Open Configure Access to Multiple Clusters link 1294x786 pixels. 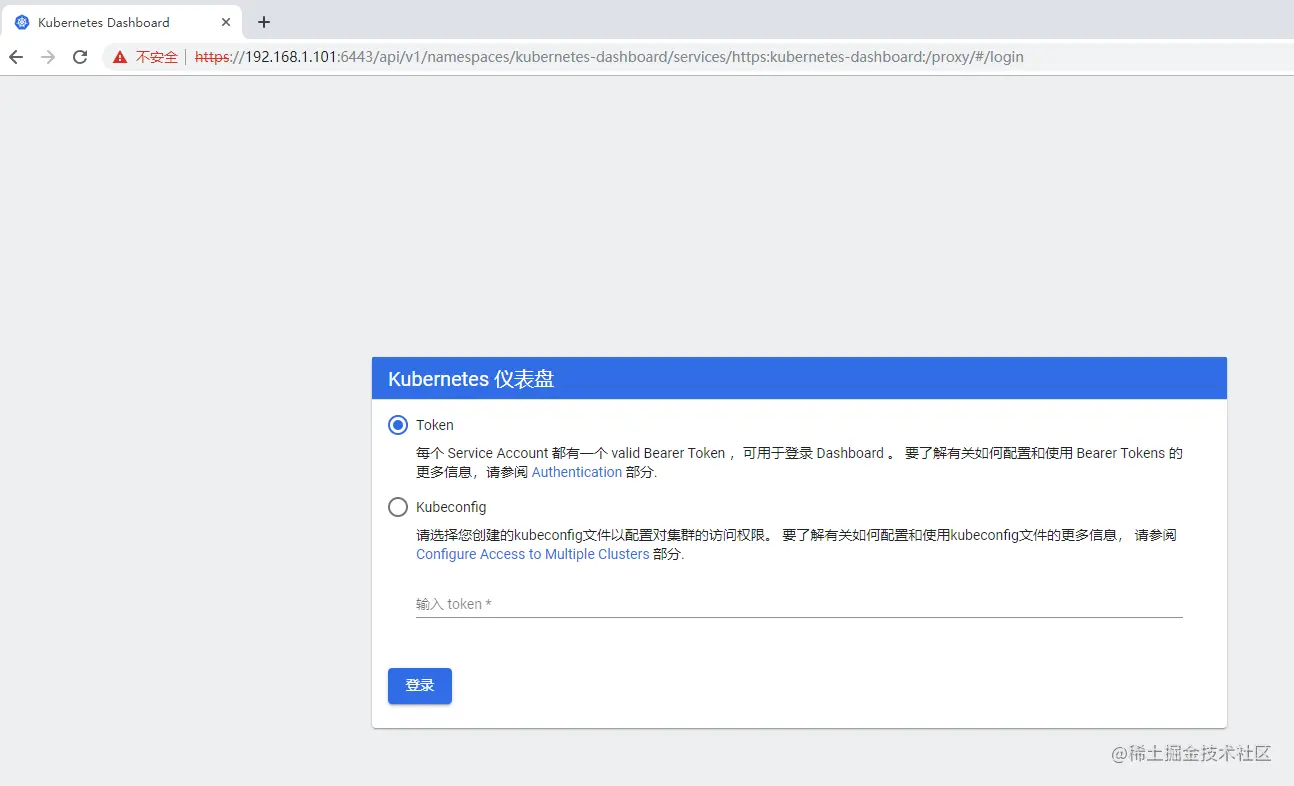533,554
